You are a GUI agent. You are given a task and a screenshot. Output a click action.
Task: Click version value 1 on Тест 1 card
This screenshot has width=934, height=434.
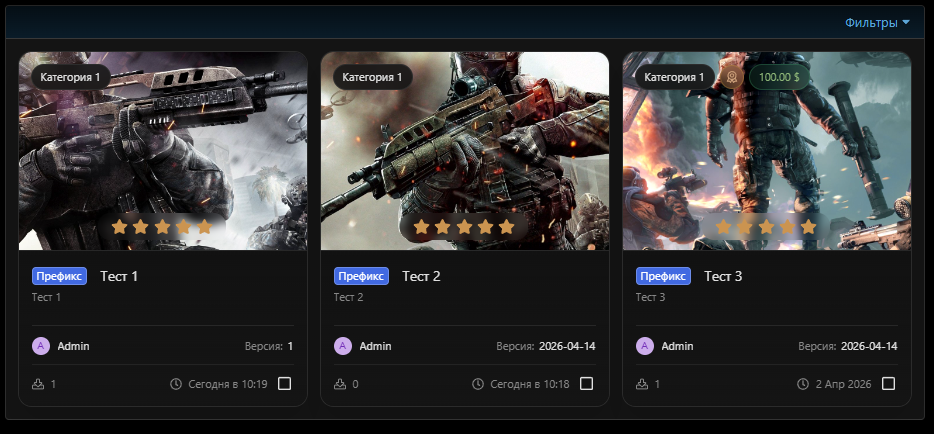point(291,346)
